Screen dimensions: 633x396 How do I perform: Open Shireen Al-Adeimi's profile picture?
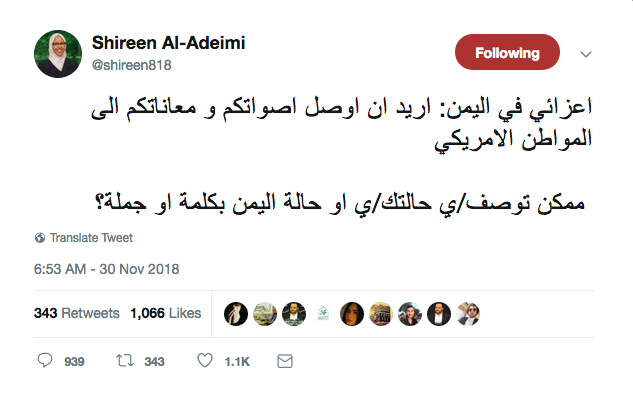(x=58, y=54)
